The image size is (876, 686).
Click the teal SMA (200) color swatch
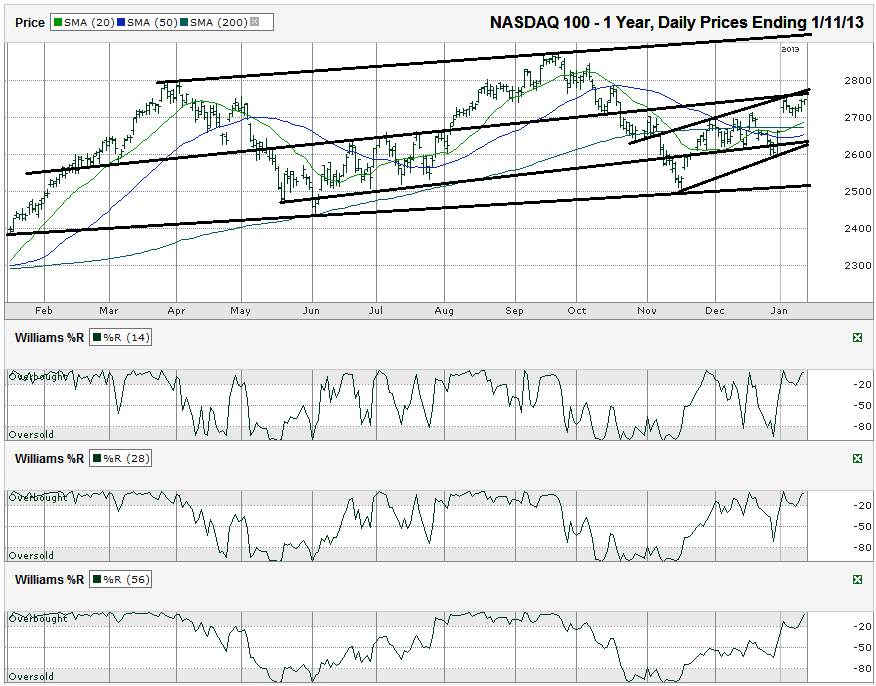(184, 22)
